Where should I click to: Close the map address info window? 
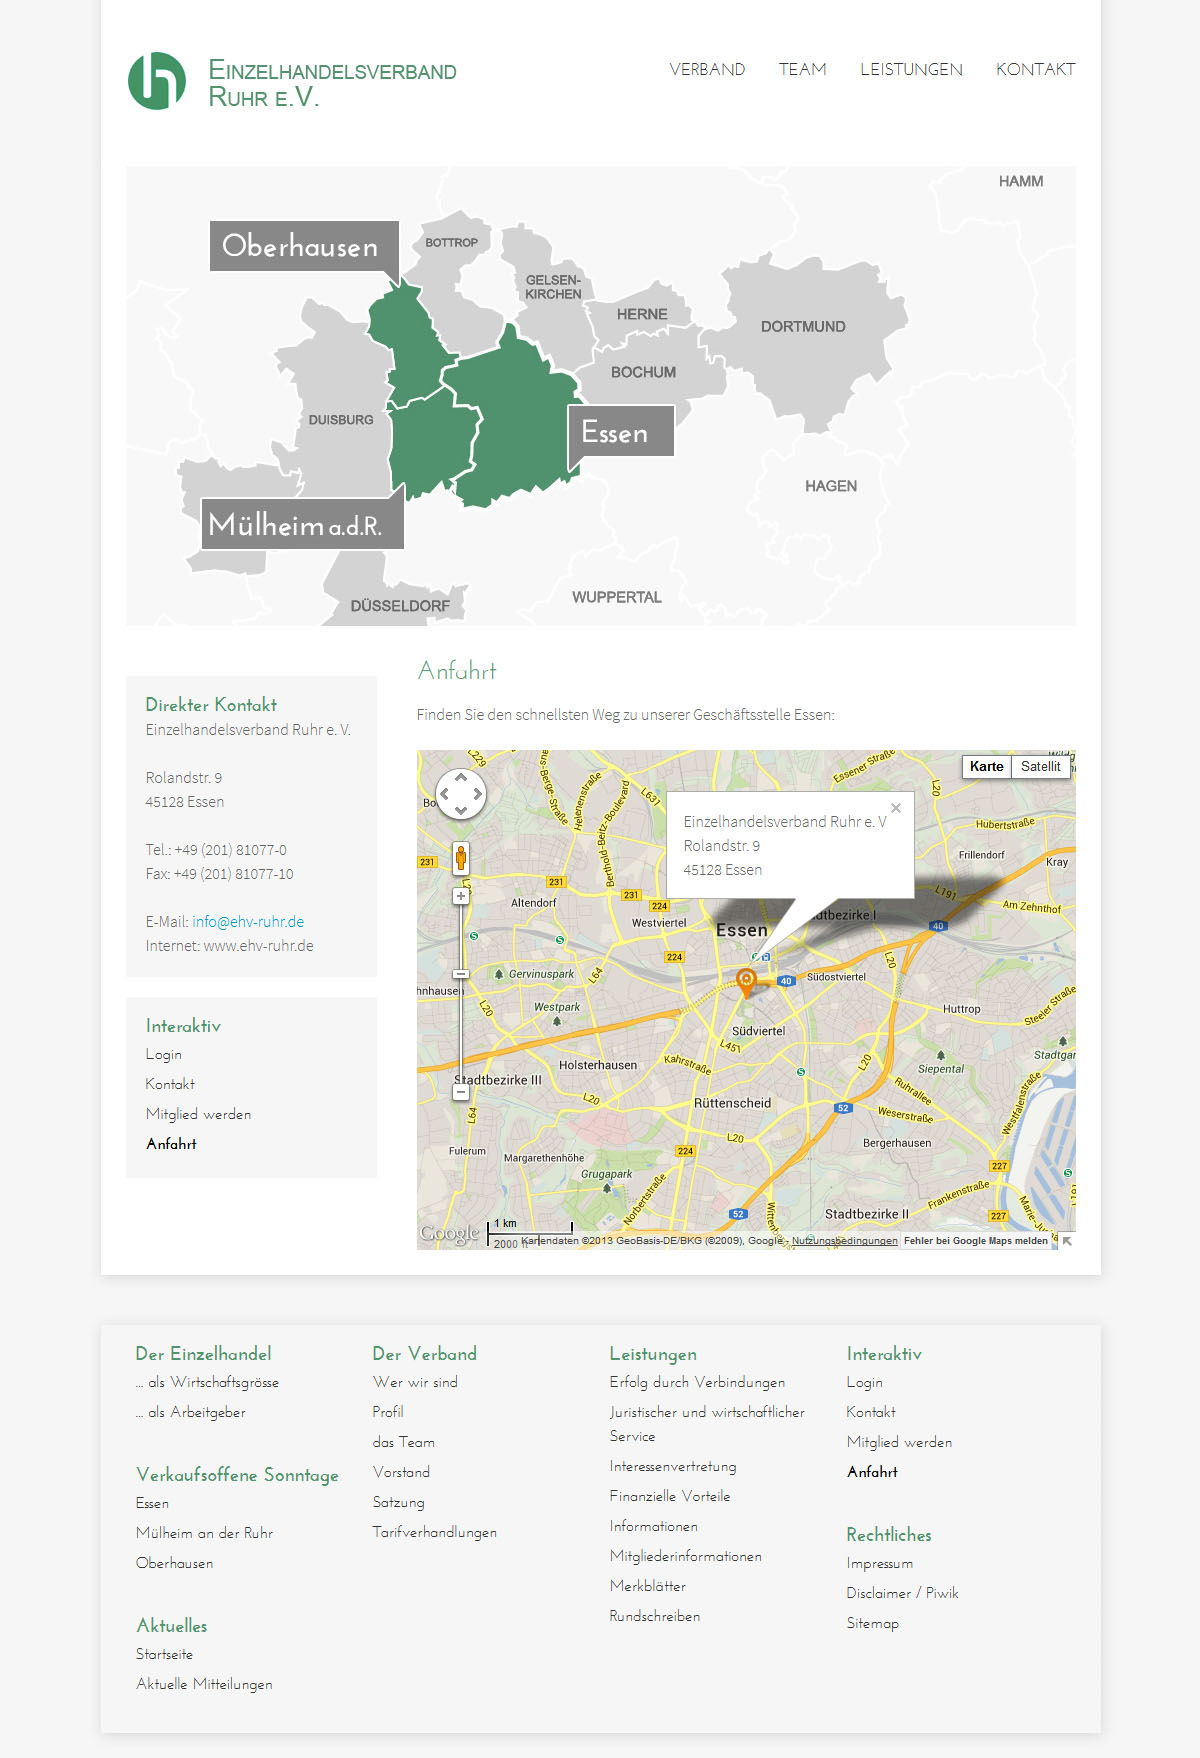[896, 808]
